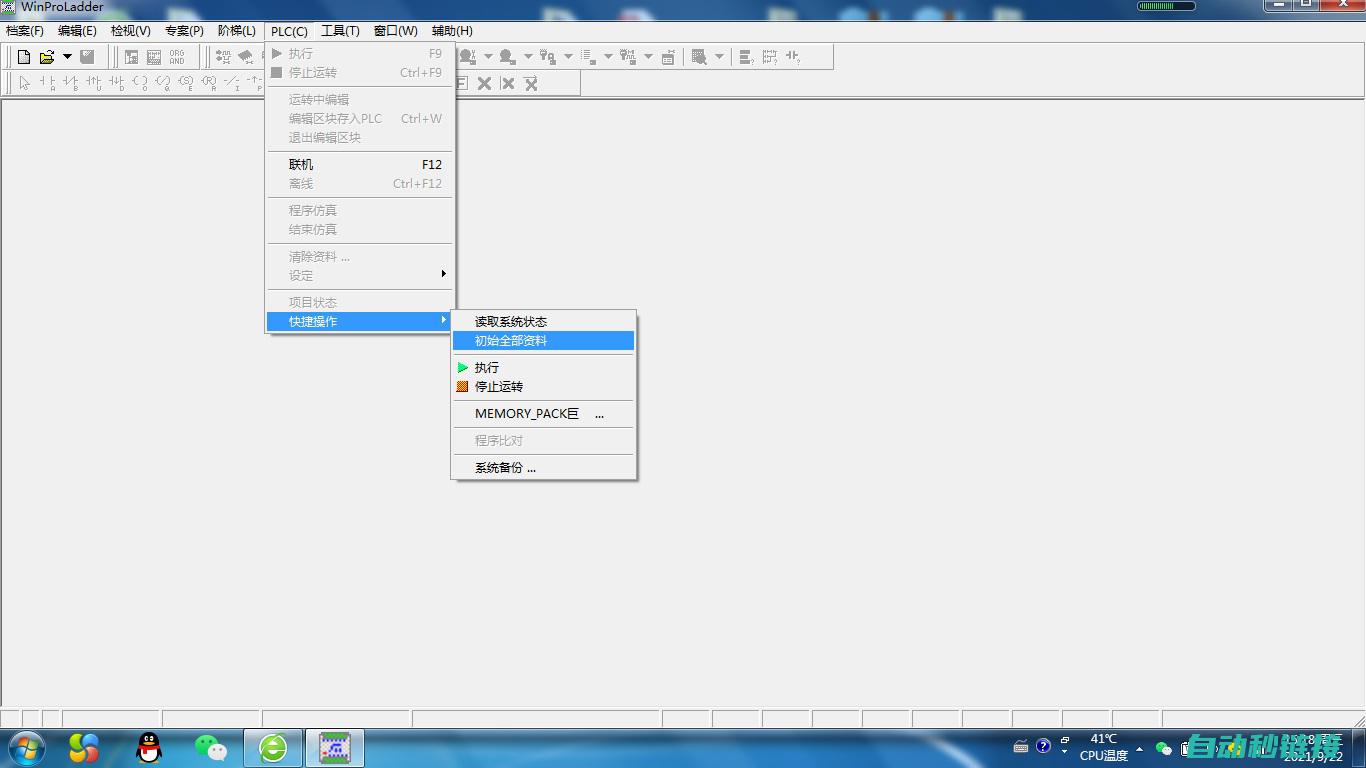Image resolution: width=1366 pixels, height=768 pixels.
Task: Click the blue help question mark tray icon
Action: 1043,746
